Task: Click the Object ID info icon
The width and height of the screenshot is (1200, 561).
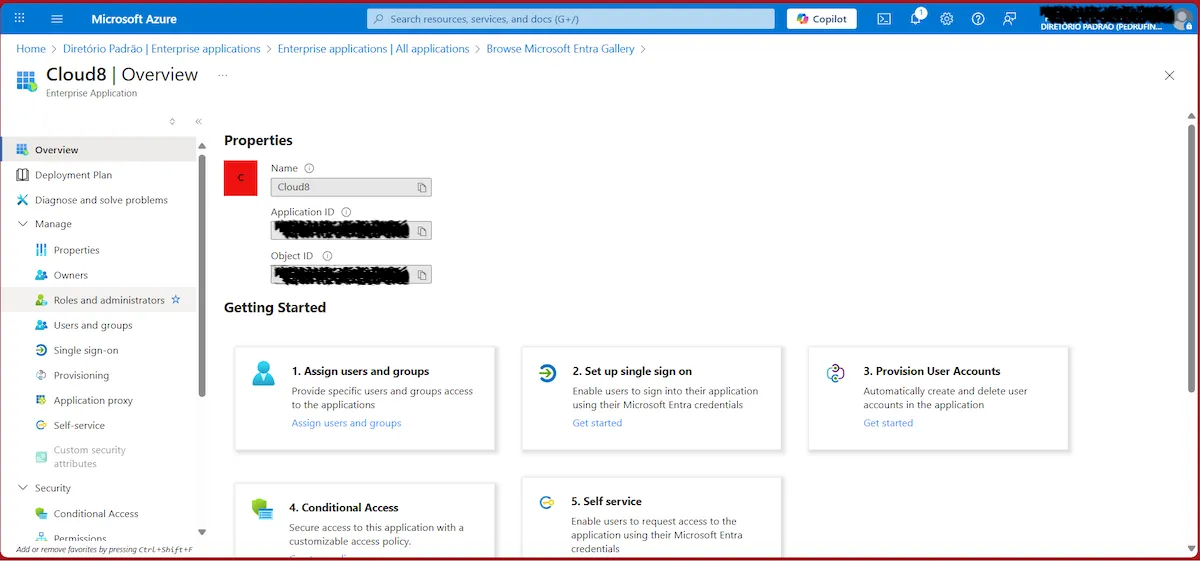Action: pyautogui.click(x=327, y=256)
